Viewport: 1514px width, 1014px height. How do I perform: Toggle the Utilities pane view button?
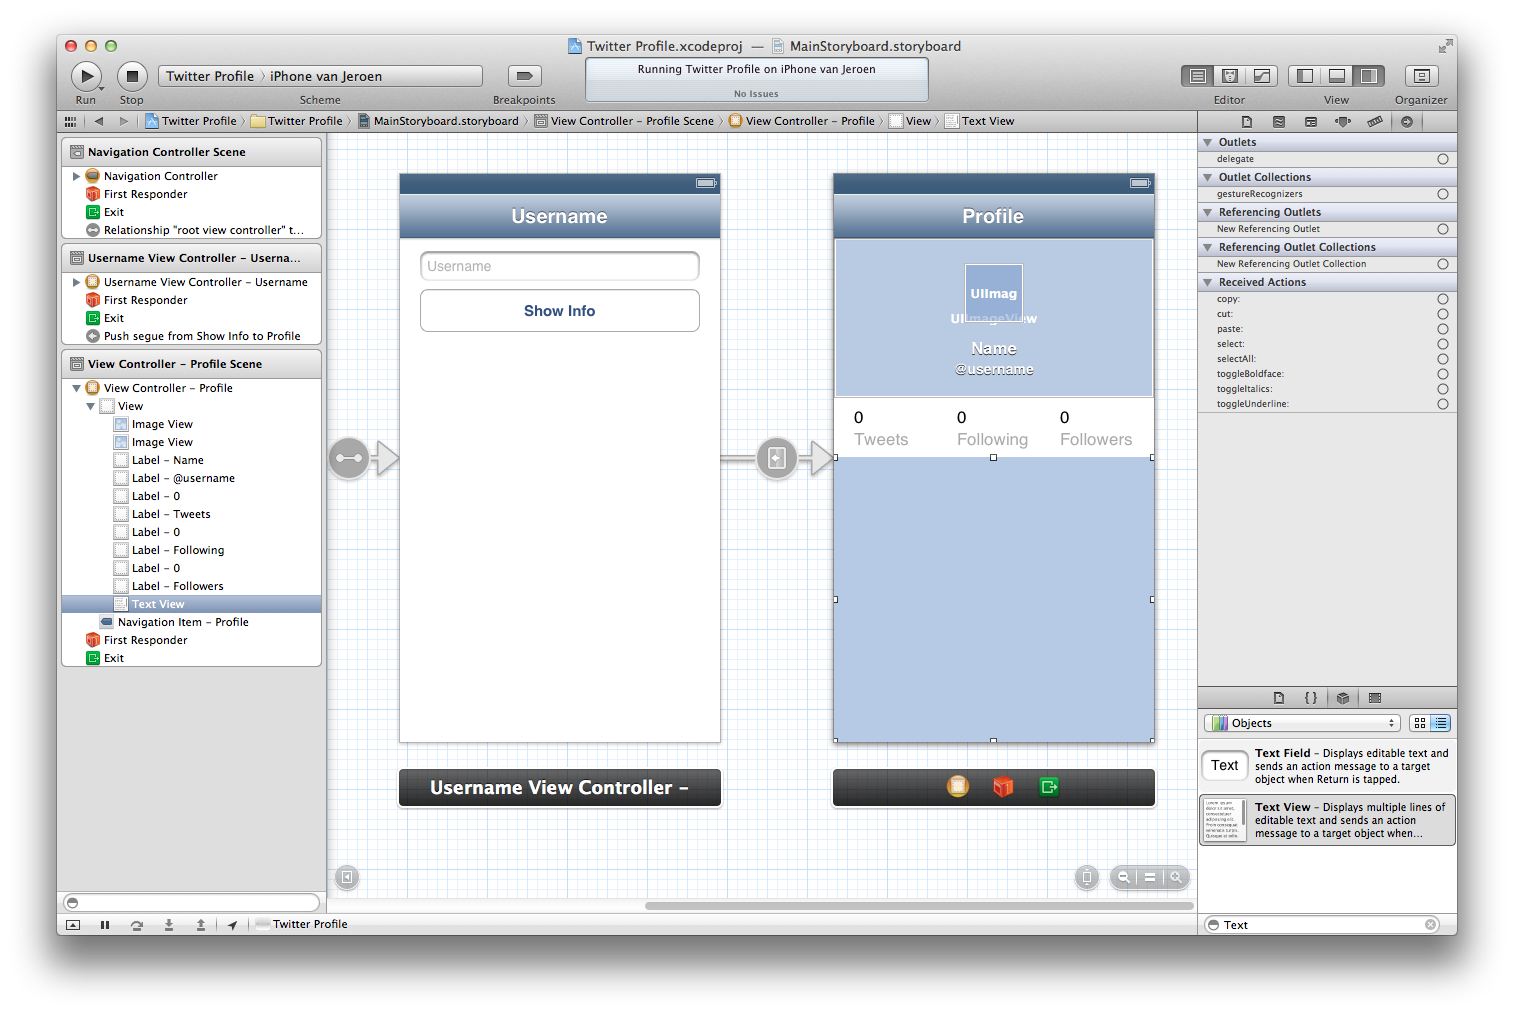click(x=1369, y=76)
